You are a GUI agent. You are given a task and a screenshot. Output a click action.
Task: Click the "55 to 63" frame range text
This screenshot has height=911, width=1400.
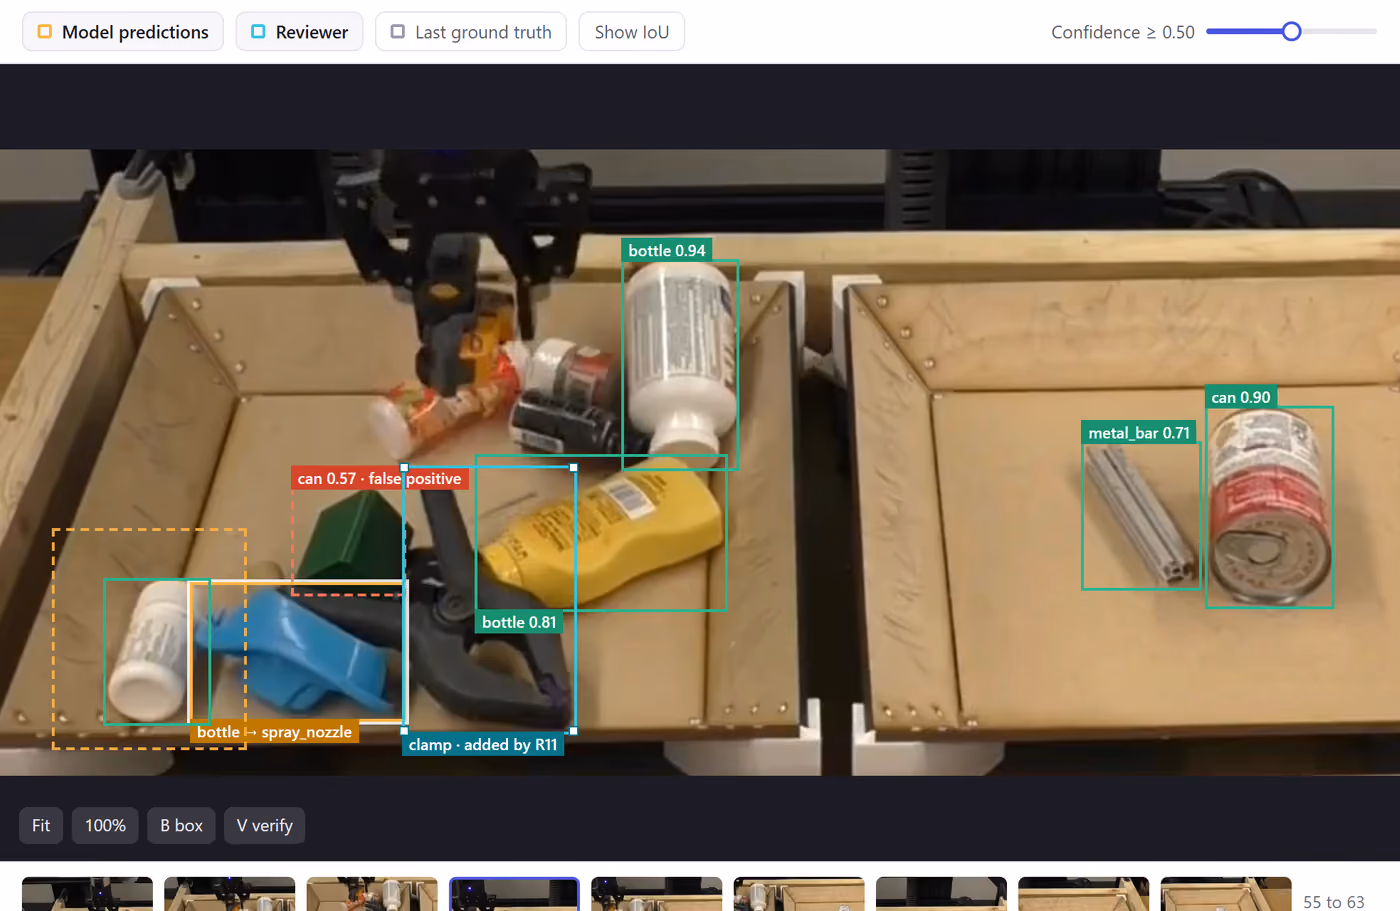(x=1333, y=902)
